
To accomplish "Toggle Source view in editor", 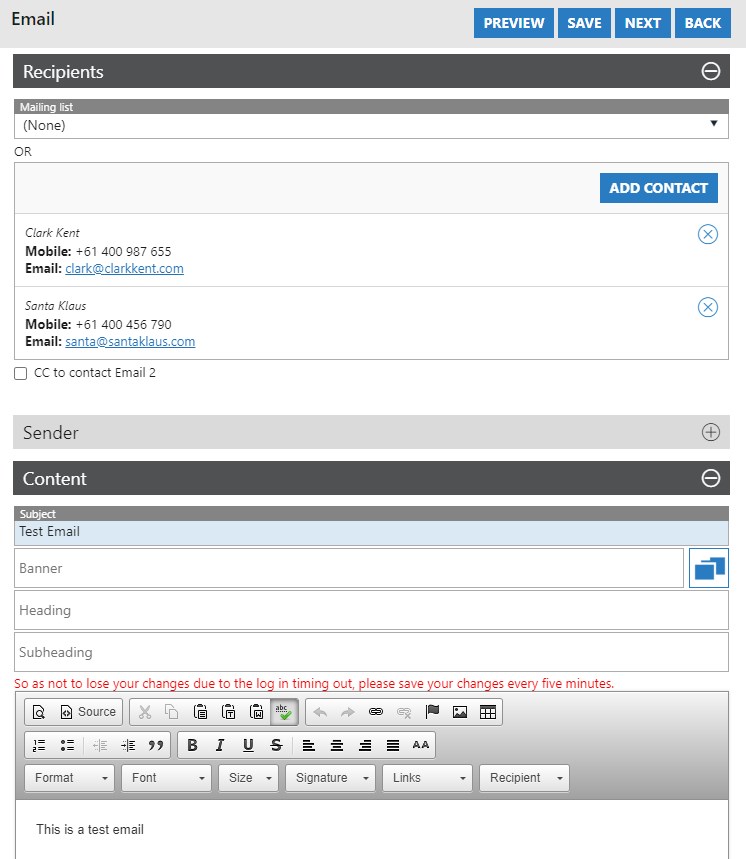I will [x=88, y=712].
